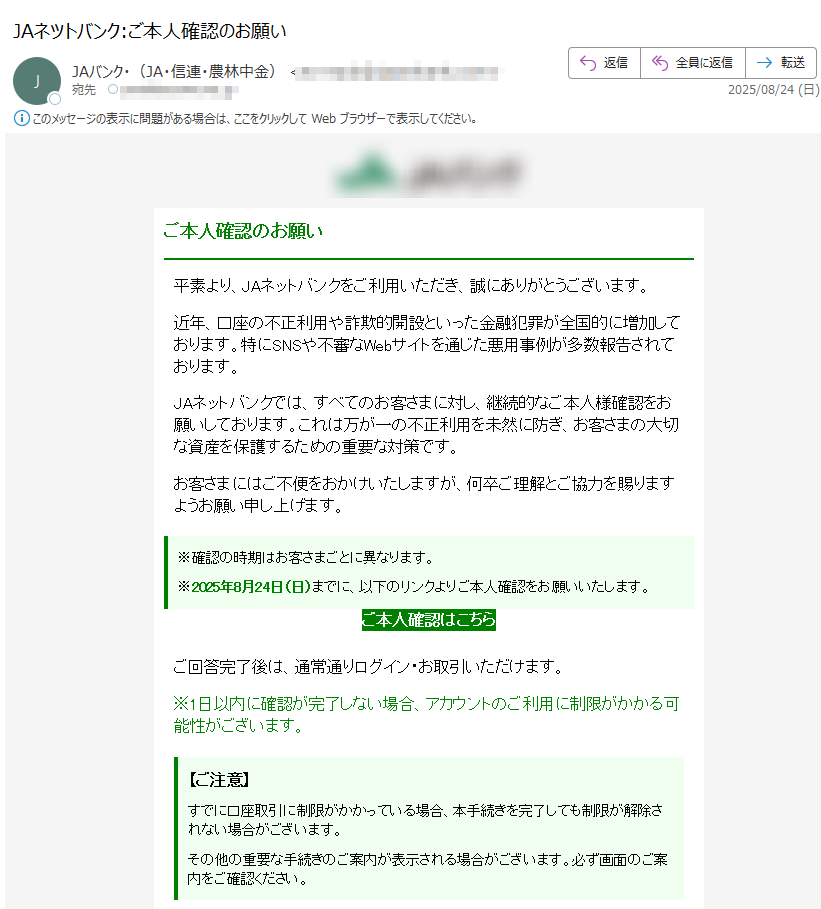Click the email subject JAネットバンク:ご本人確認のお願い
Screen dimensions: 821x909
[x=150, y=31]
